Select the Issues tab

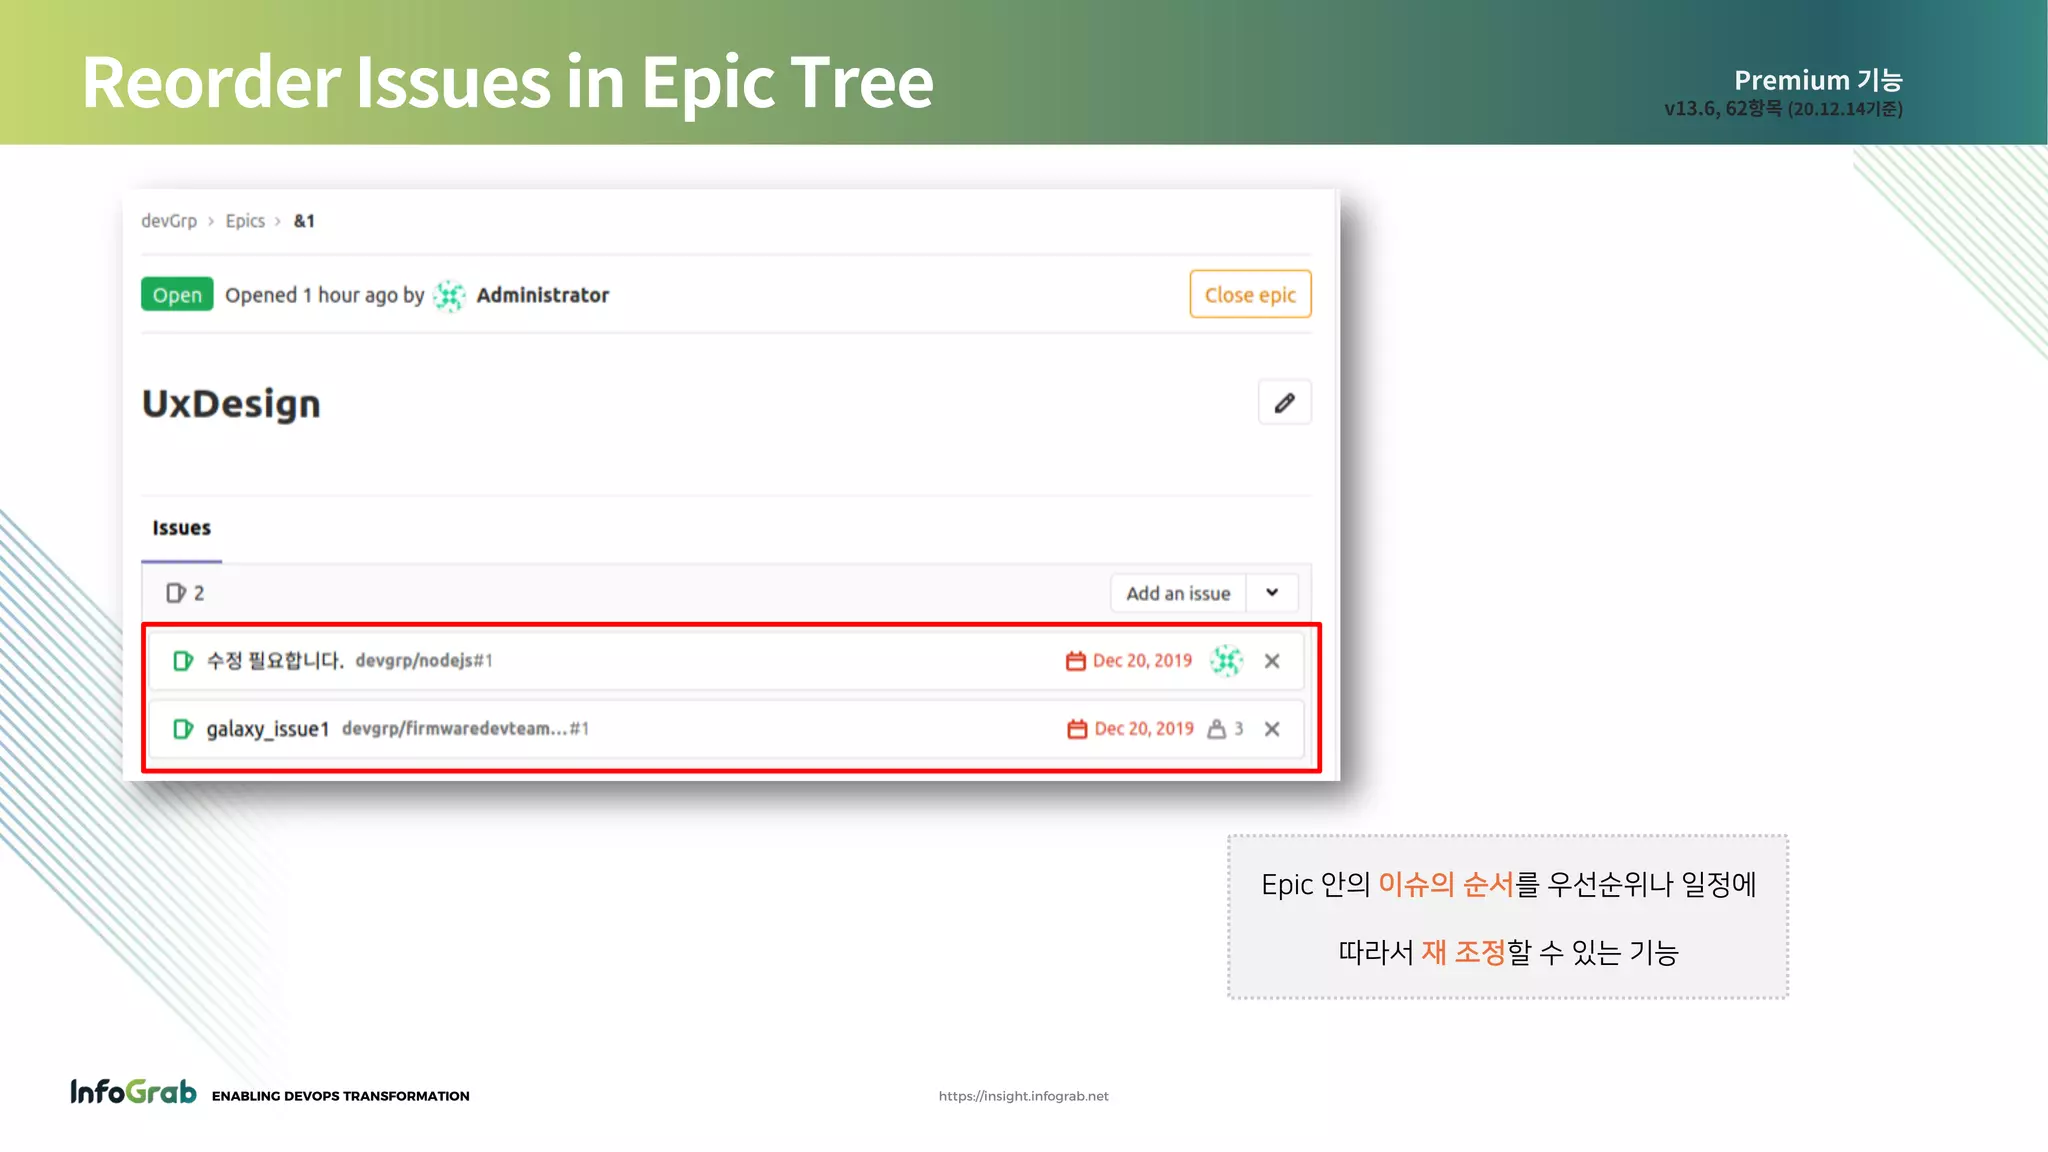click(x=181, y=528)
